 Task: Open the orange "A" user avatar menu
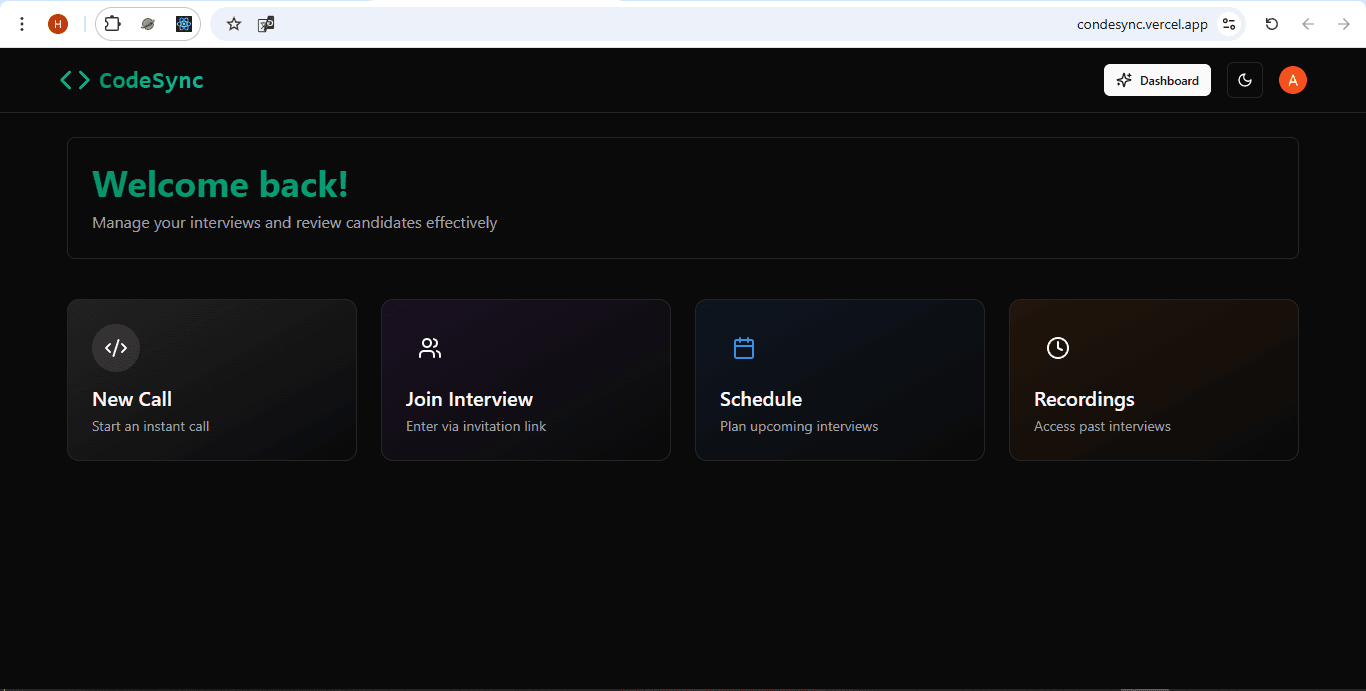tap(1293, 80)
